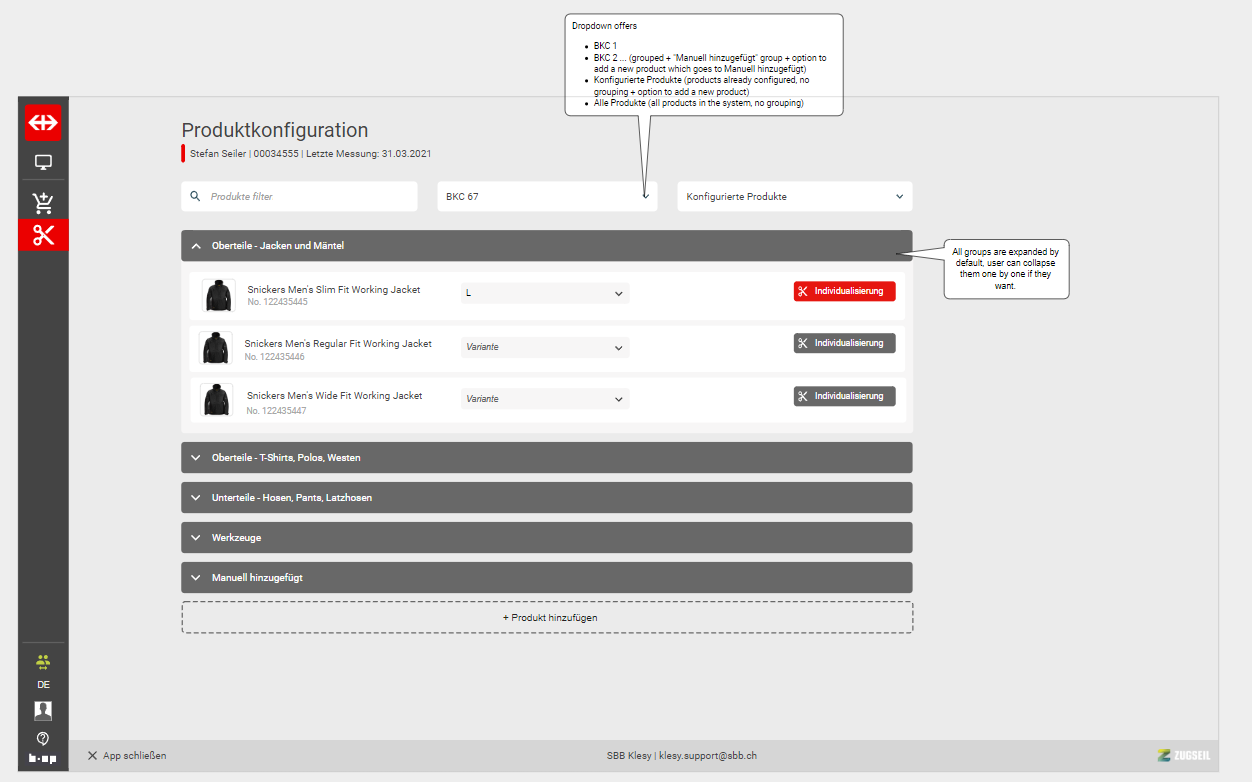The height and width of the screenshot is (782, 1252).
Task: Open the Variante dropdown for Regular Fit jacket
Action: pyautogui.click(x=544, y=346)
